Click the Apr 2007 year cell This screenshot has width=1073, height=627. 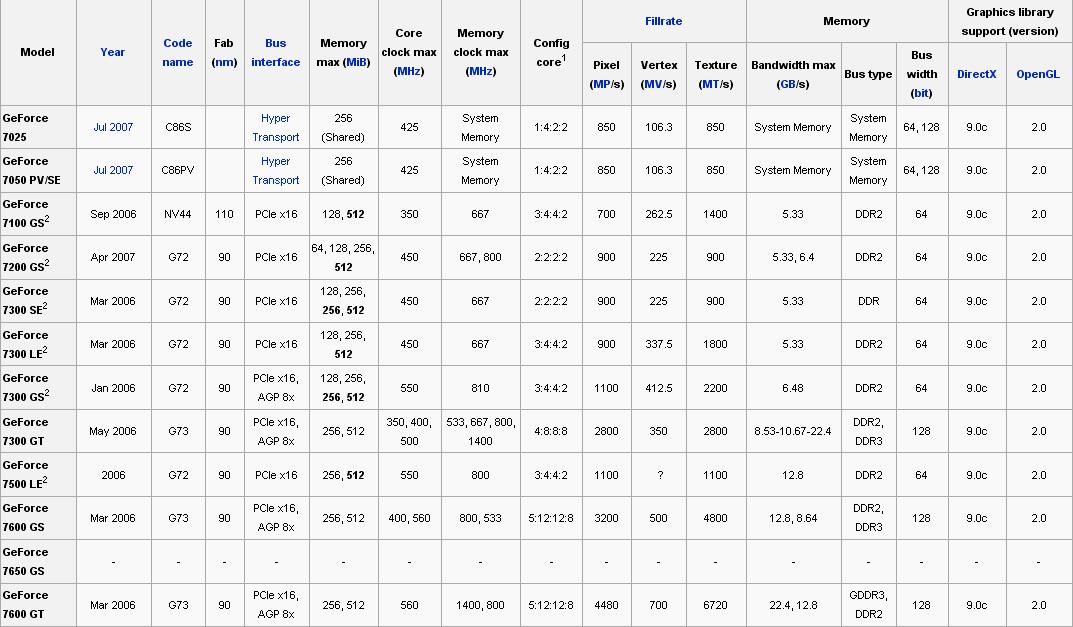click(x=114, y=257)
